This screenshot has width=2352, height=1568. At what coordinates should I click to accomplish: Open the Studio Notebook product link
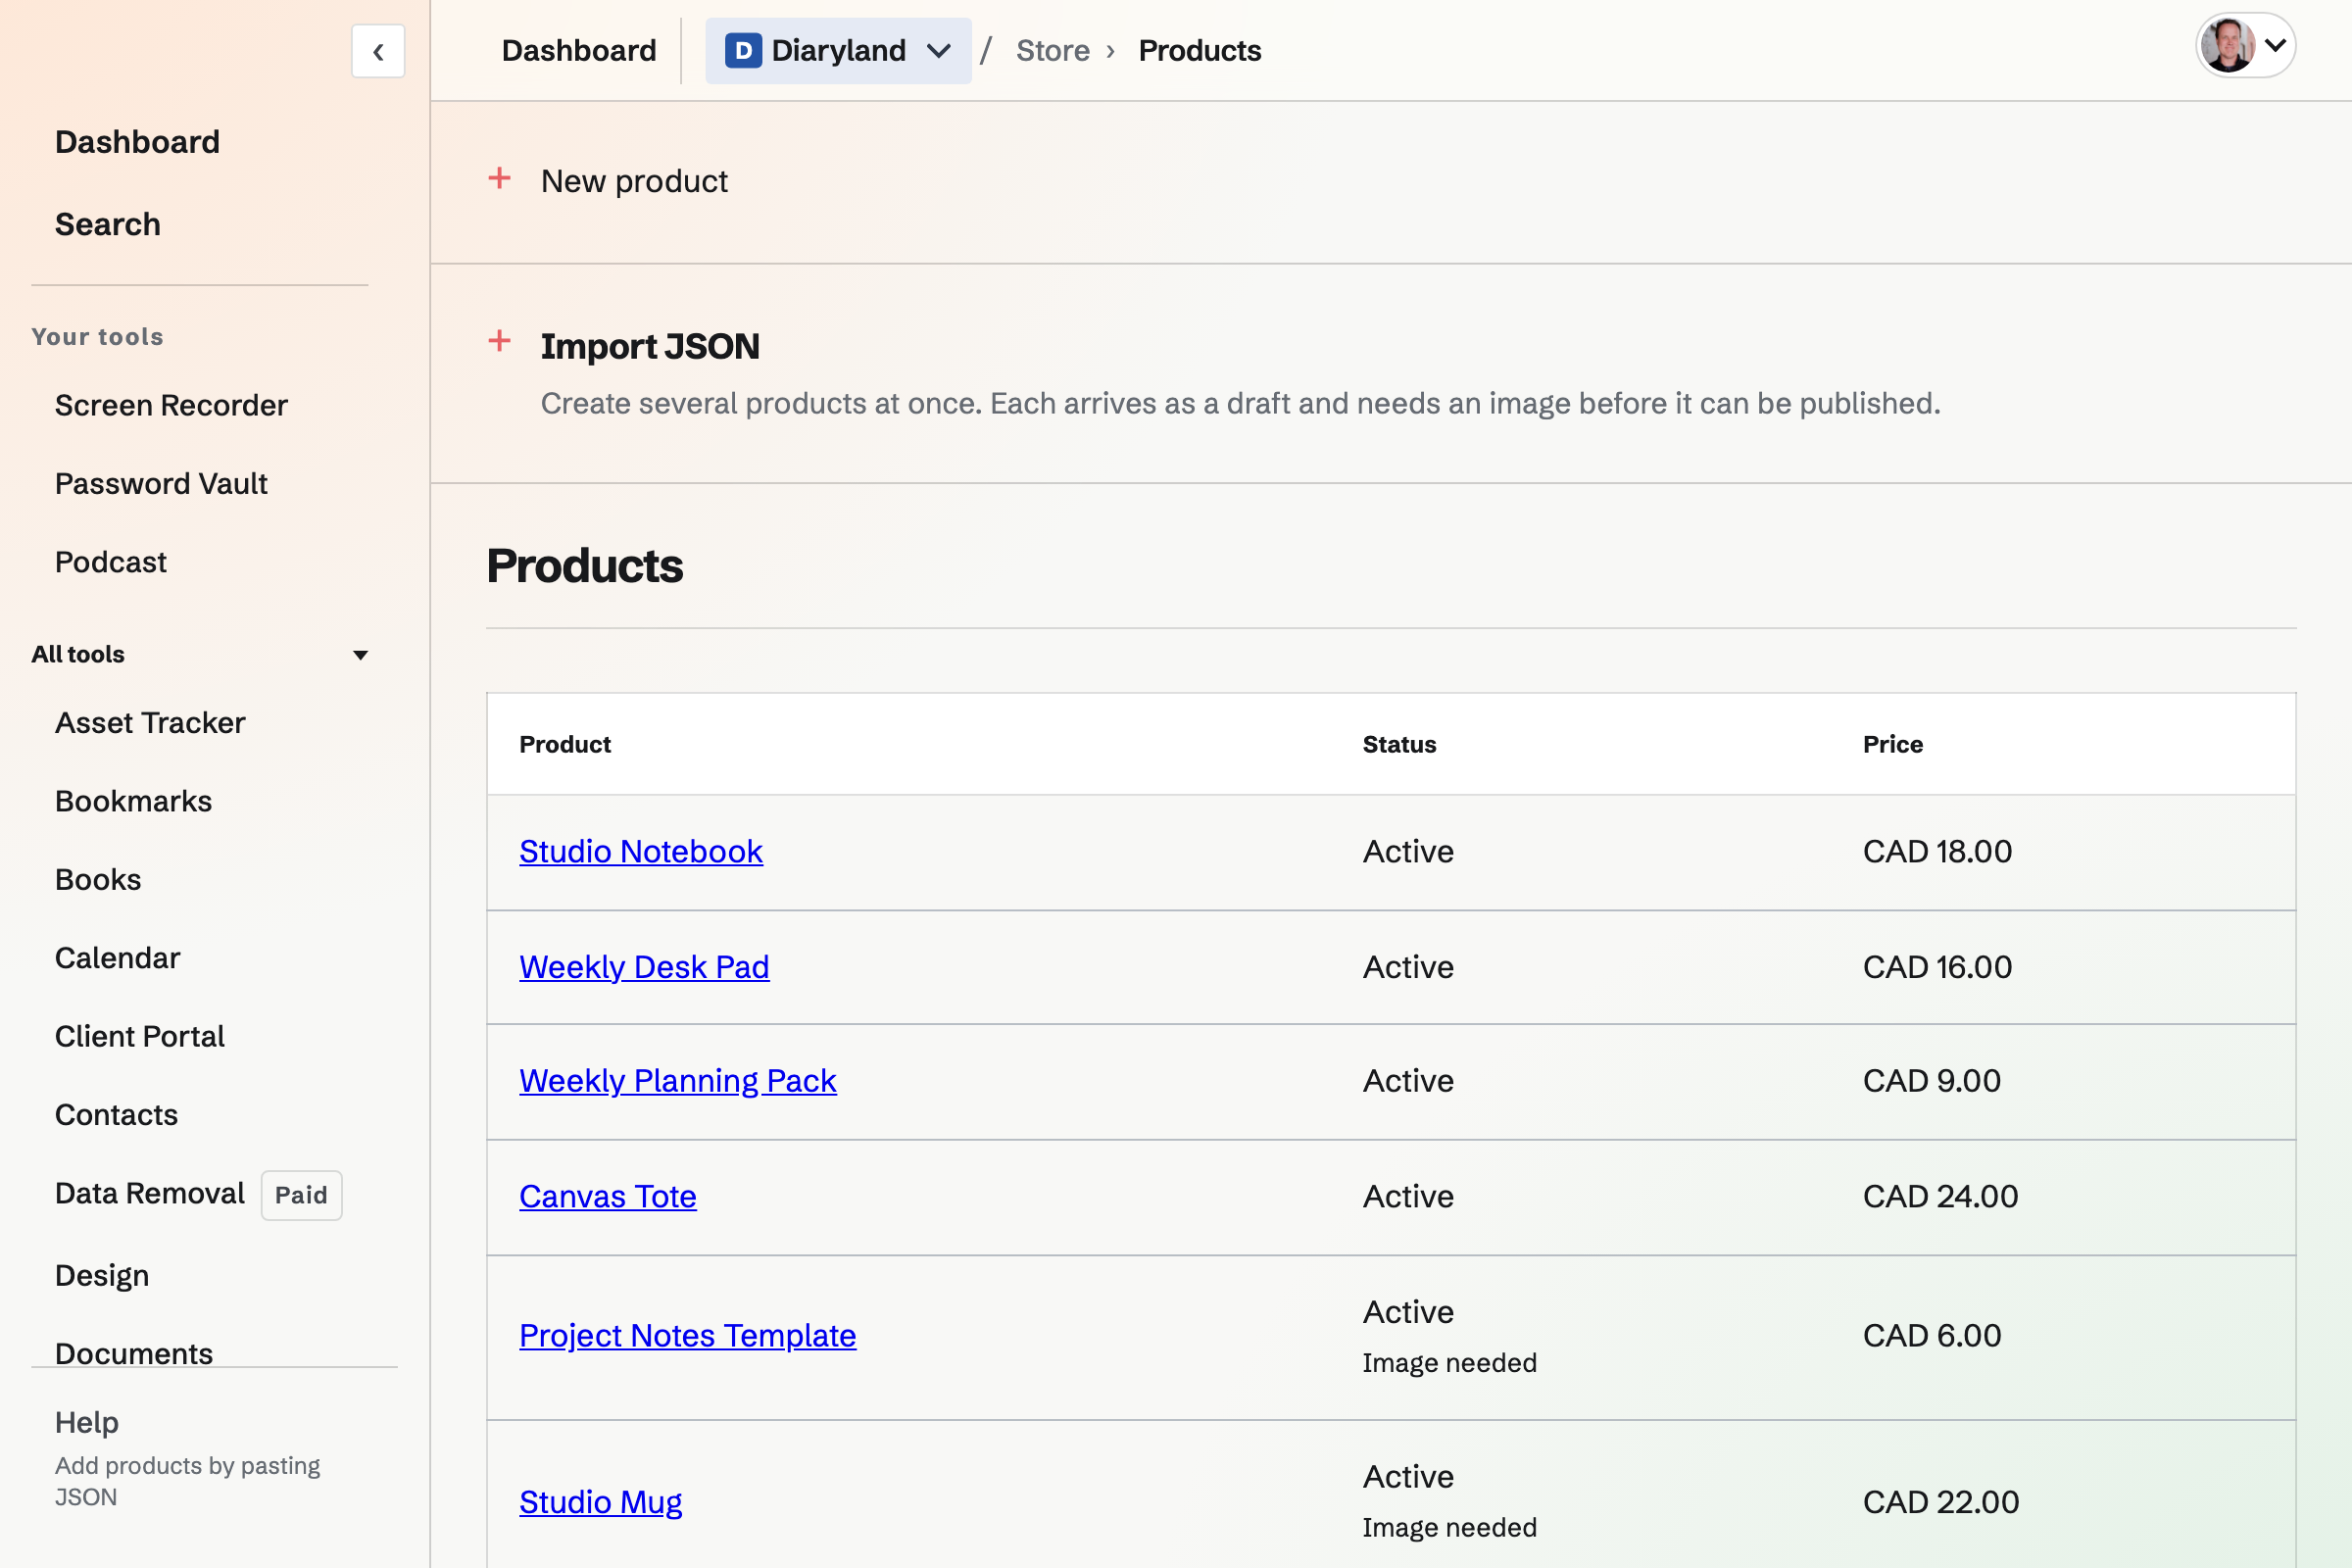coord(641,851)
